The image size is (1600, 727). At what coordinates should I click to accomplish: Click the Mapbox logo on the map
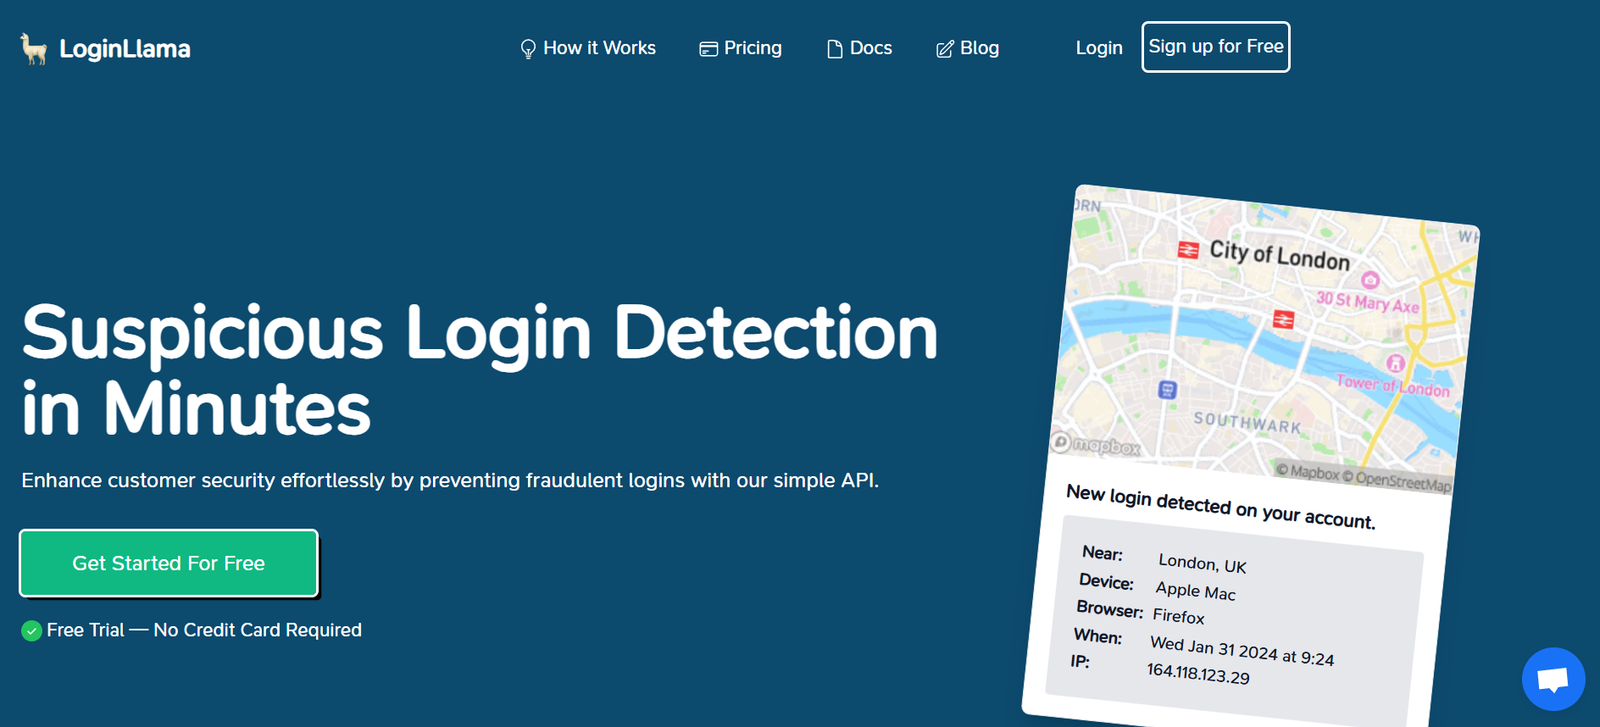[x=1096, y=445]
